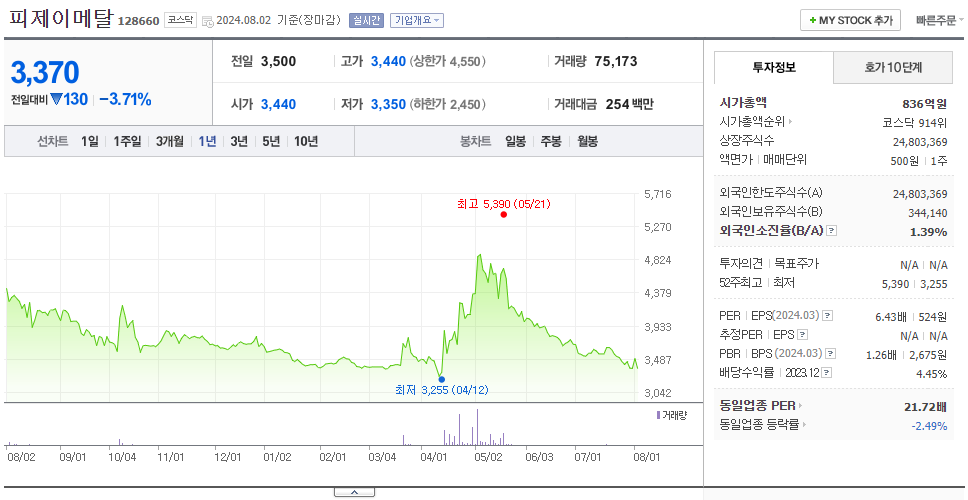The width and height of the screenshot is (968, 500).
Task: Click the 피제이메탈 stock name heading
Action: click(61, 17)
